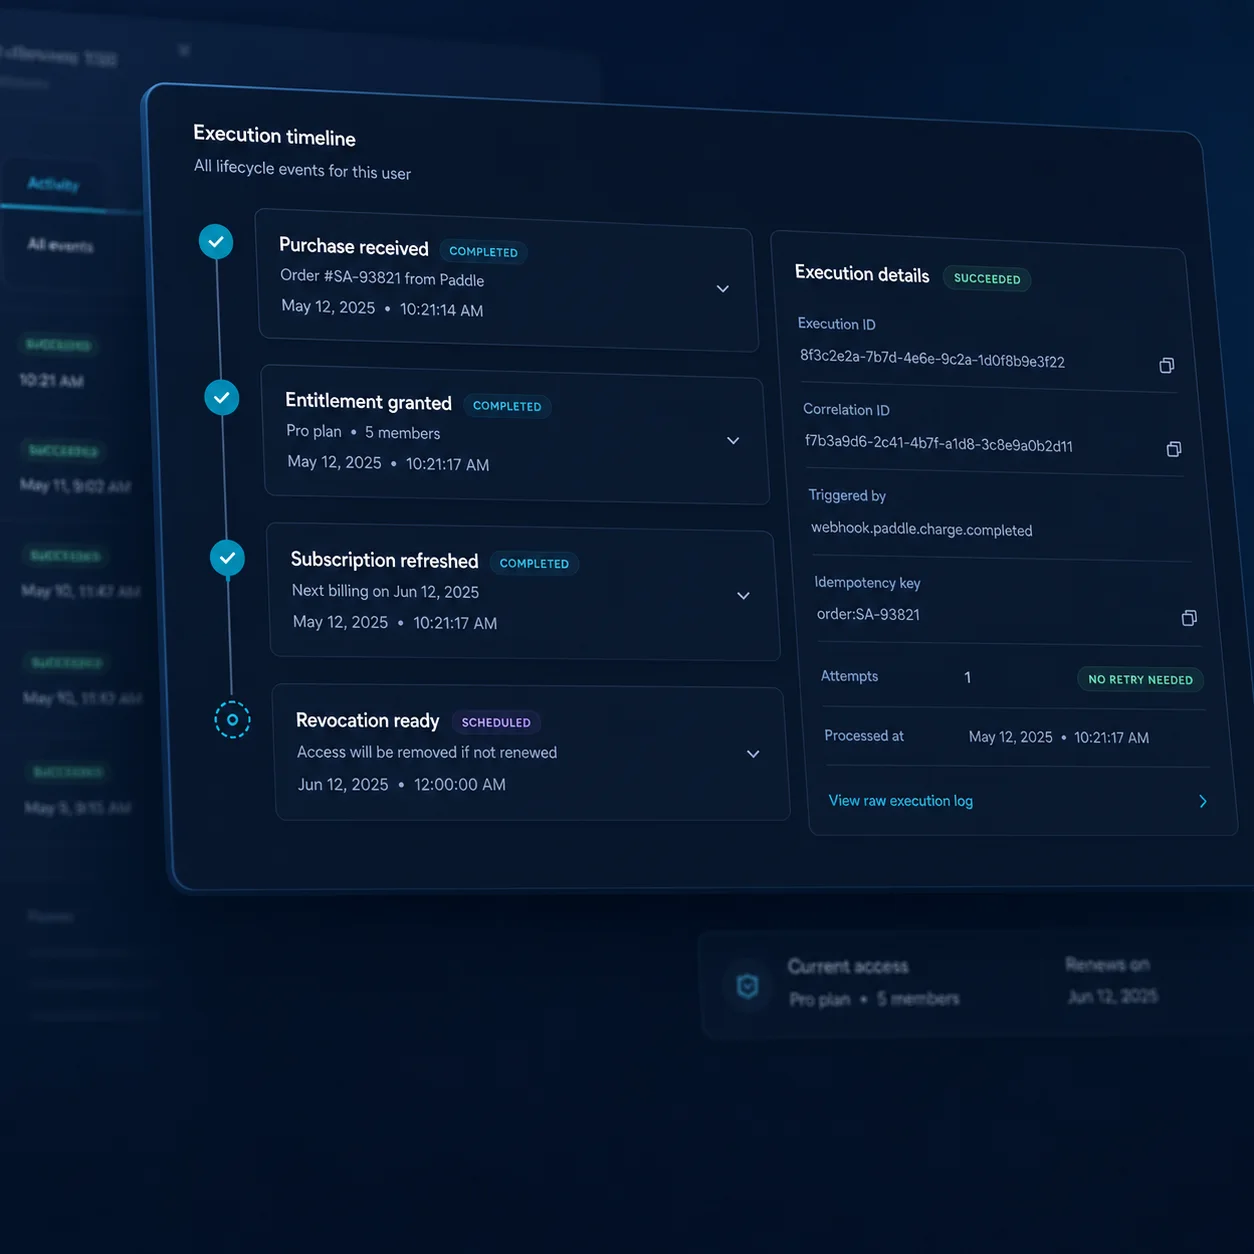Copy the Idempotency key value
Screen dimensions: 1254x1254
pyautogui.click(x=1189, y=618)
